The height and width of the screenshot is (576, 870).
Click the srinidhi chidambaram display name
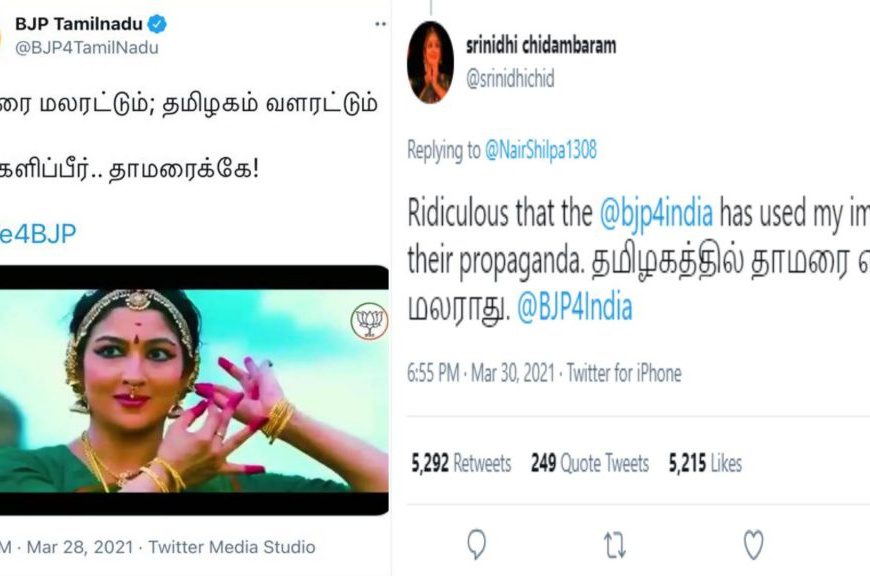541,46
